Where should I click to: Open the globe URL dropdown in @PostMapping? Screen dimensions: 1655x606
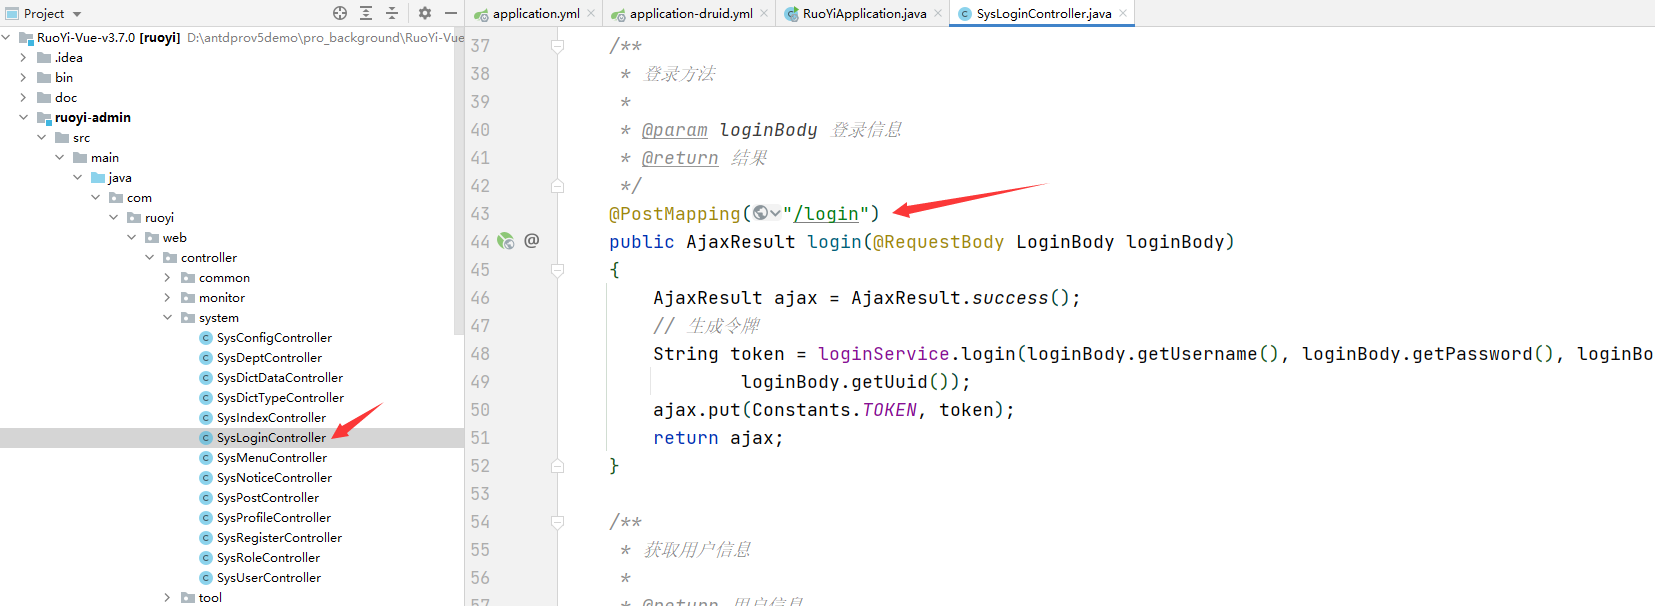coord(767,213)
